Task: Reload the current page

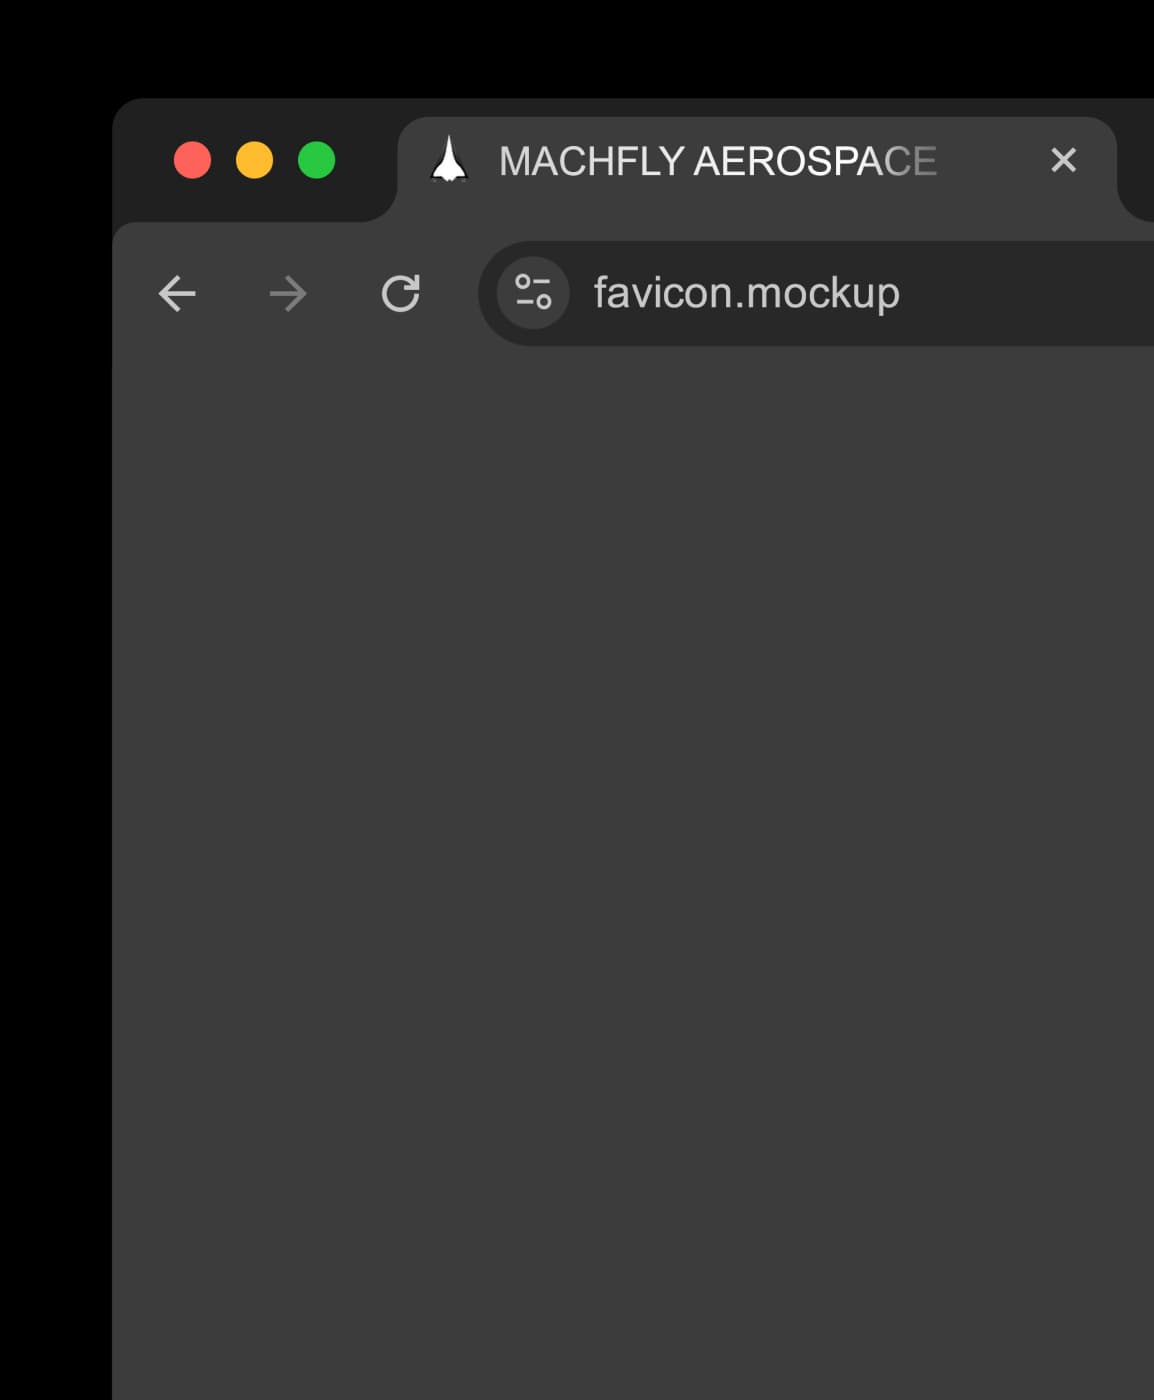Action: point(400,294)
